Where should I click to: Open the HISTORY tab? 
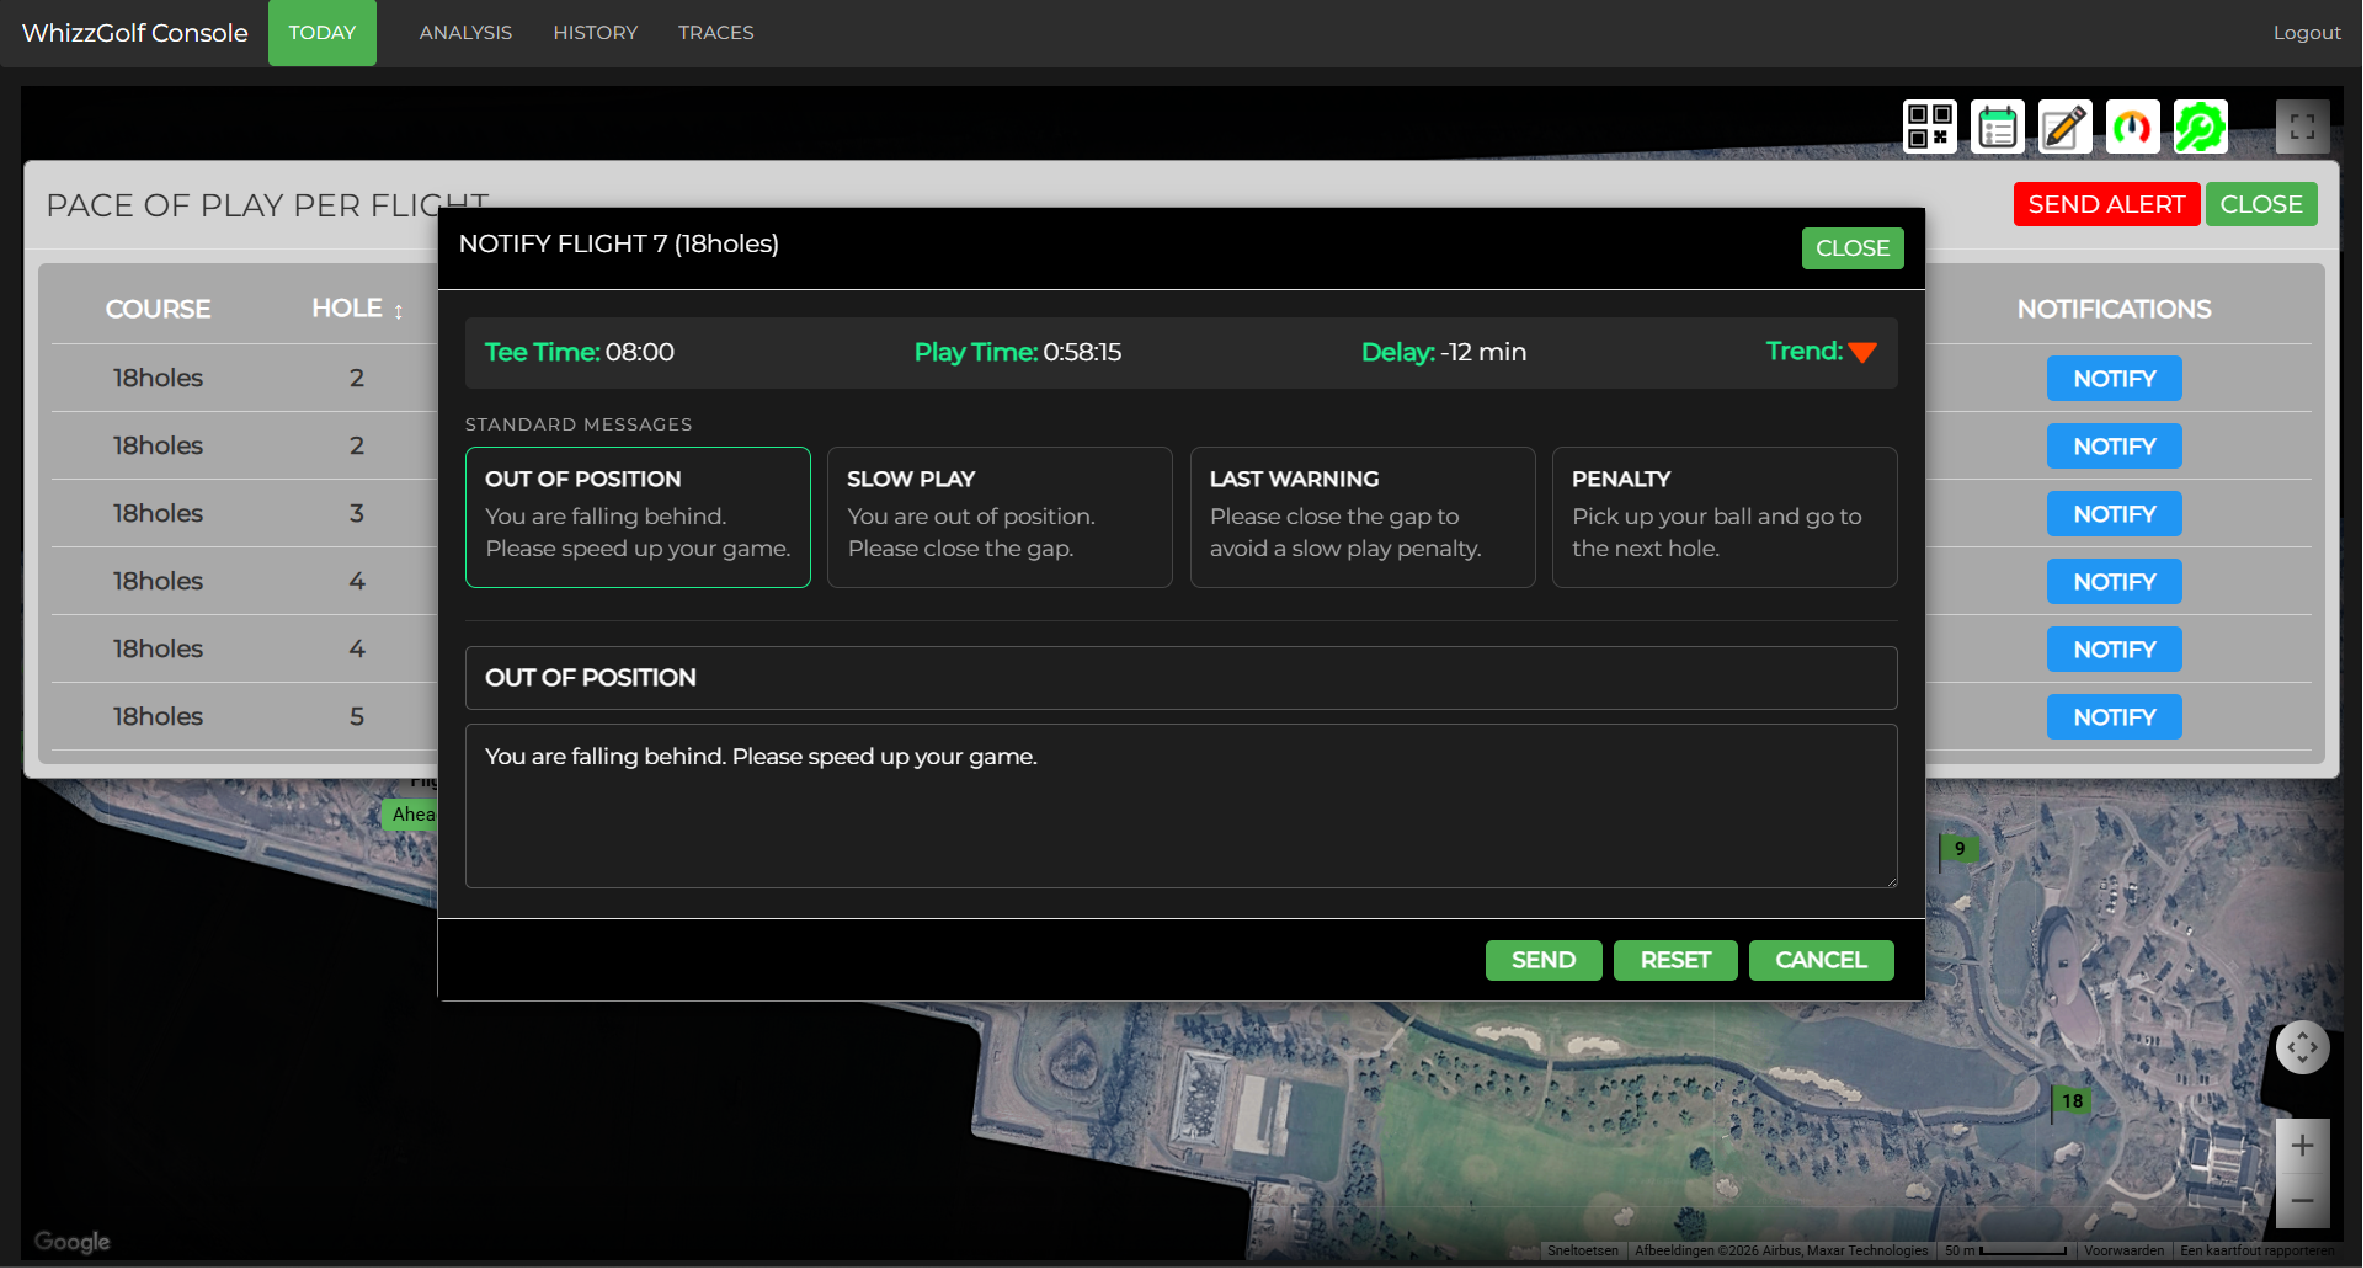pyautogui.click(x=595, y=33)
